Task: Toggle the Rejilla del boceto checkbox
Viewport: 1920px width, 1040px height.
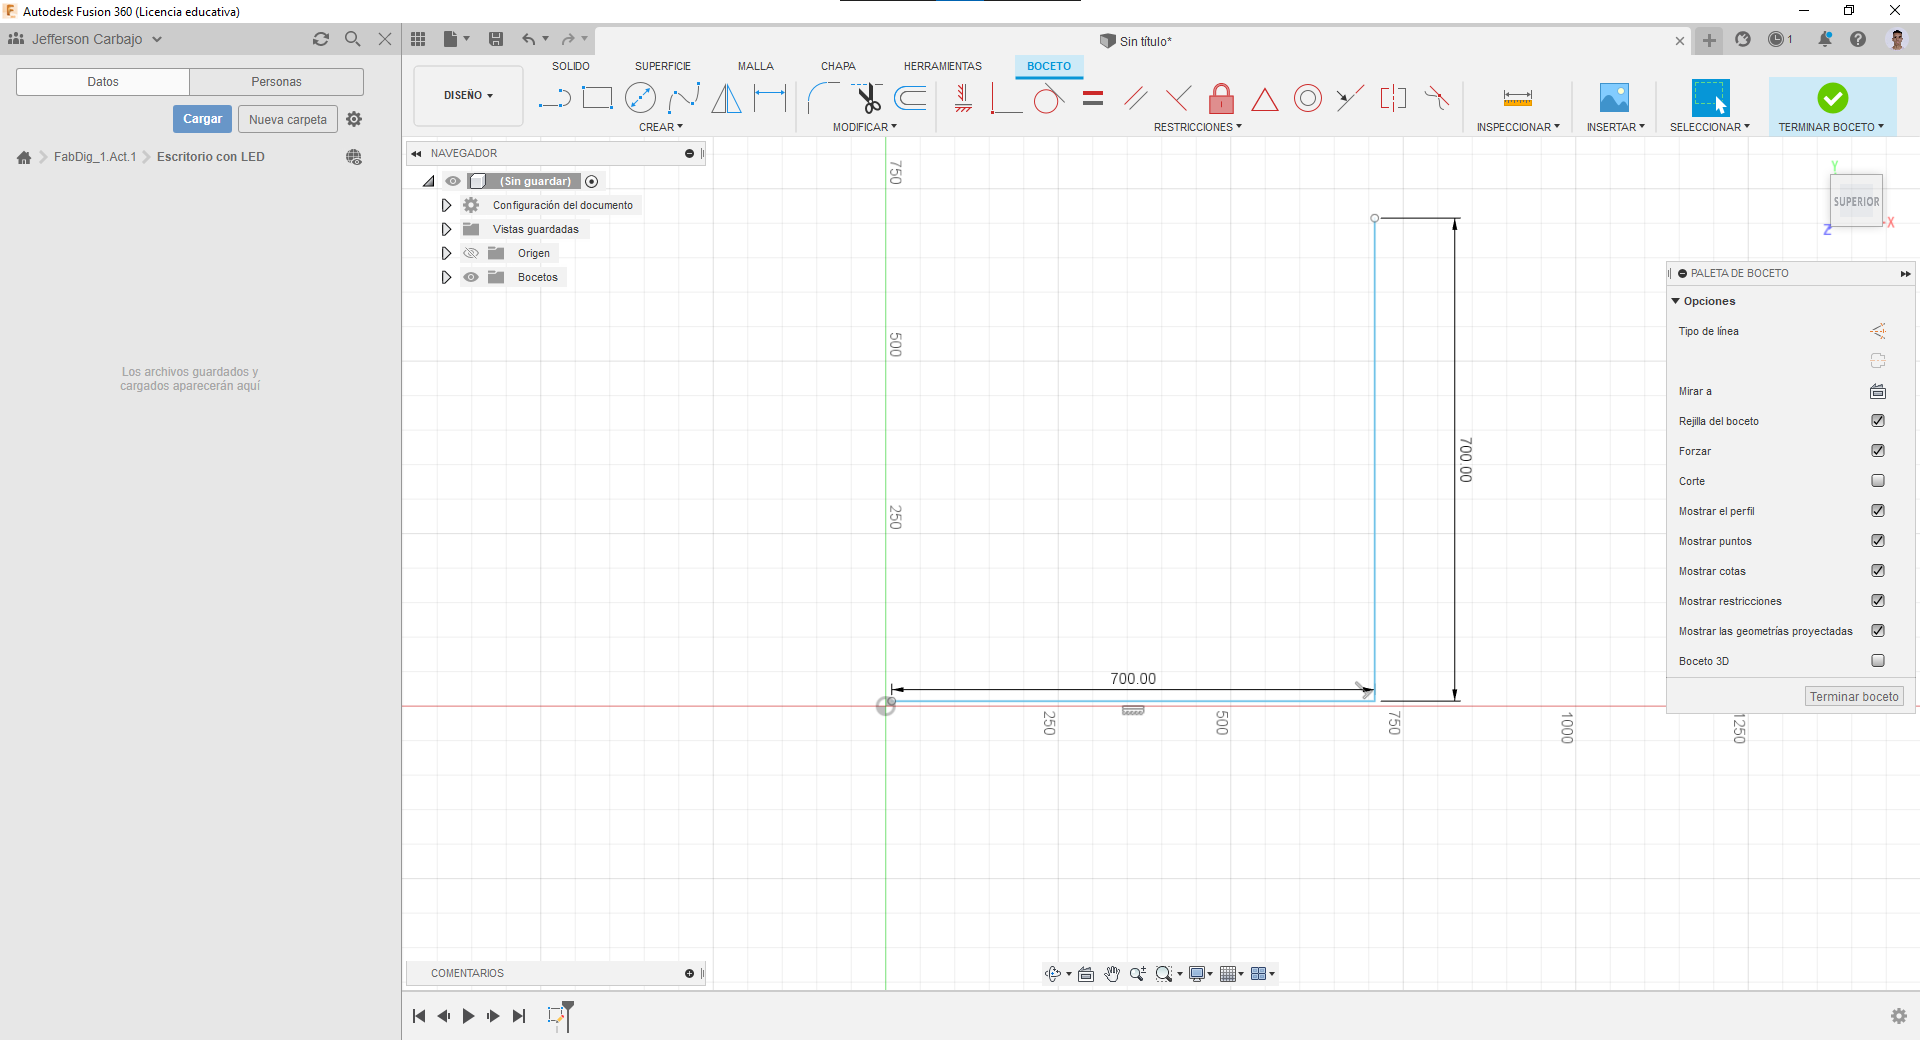Action: [1878, 421]
